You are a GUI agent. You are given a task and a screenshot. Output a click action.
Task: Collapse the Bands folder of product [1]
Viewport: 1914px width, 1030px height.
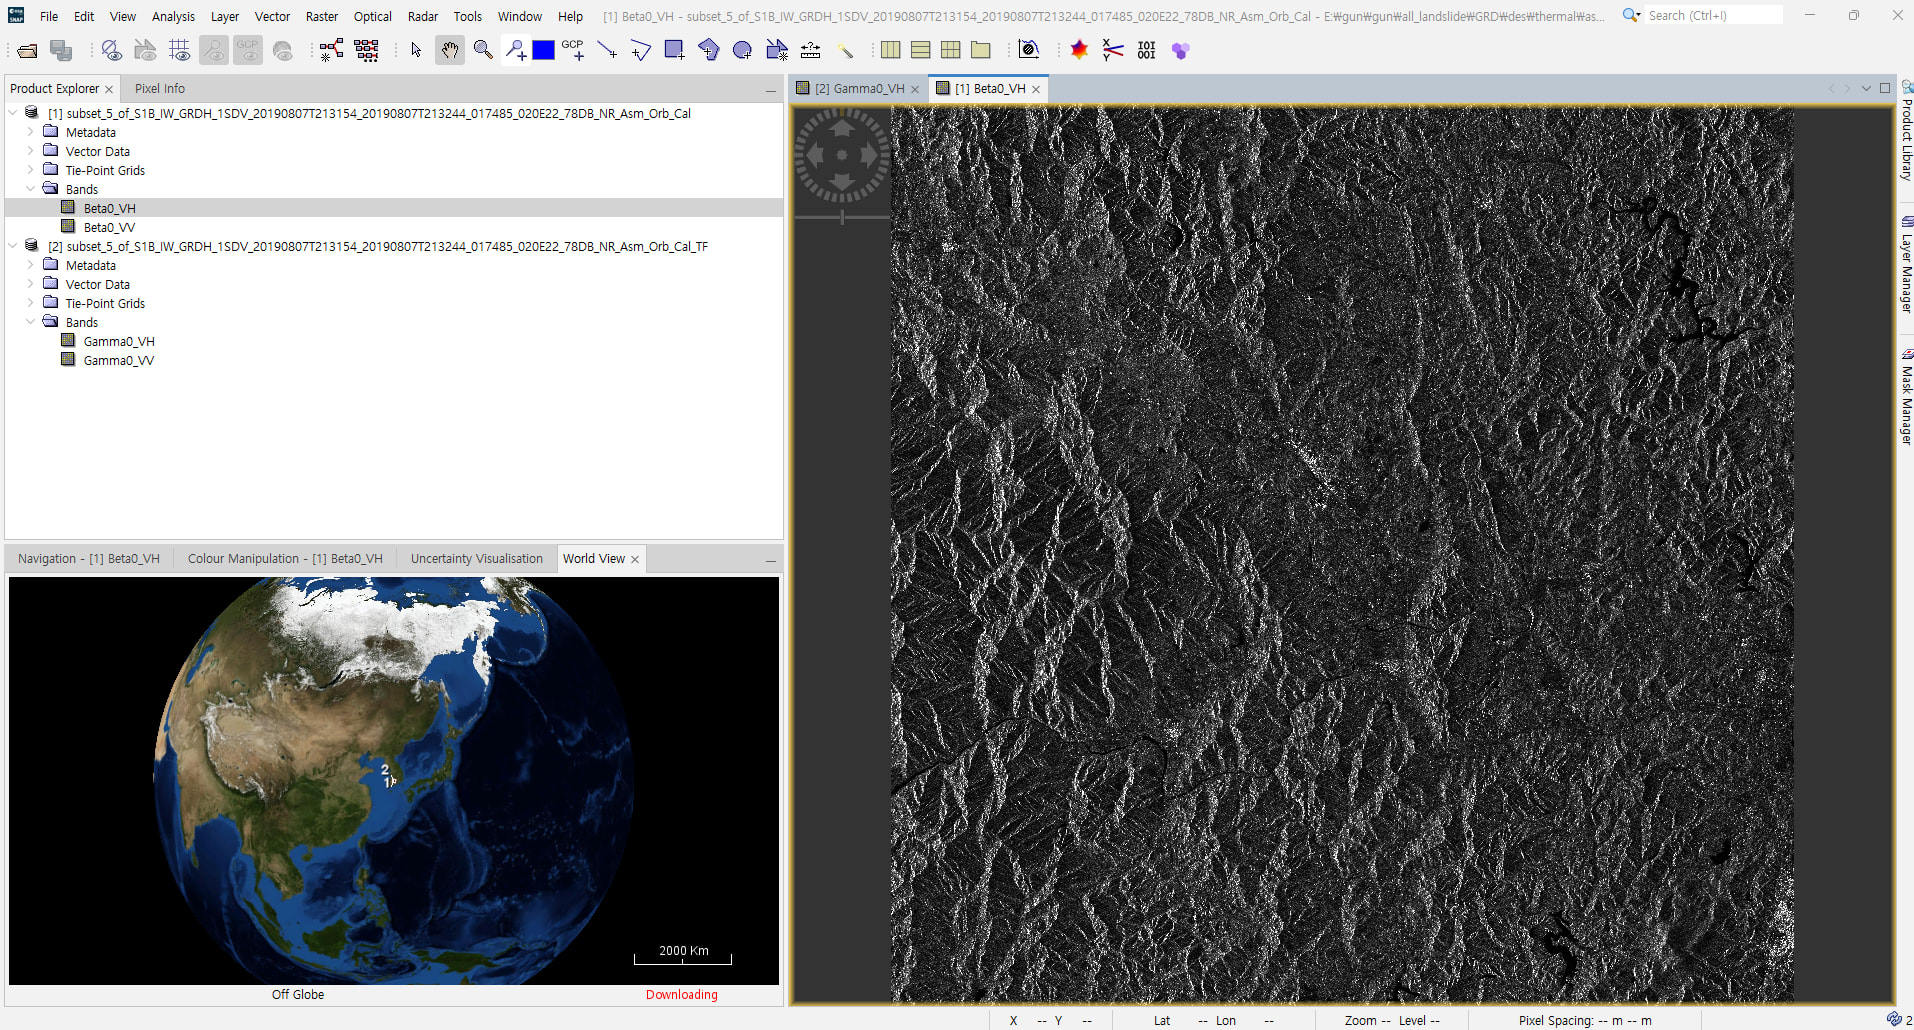(30, 189)
